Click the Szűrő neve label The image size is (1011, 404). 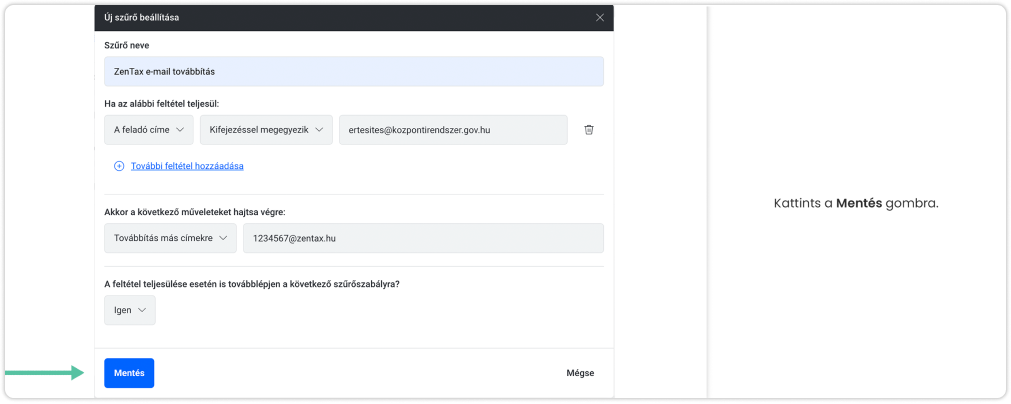[127, 45]
